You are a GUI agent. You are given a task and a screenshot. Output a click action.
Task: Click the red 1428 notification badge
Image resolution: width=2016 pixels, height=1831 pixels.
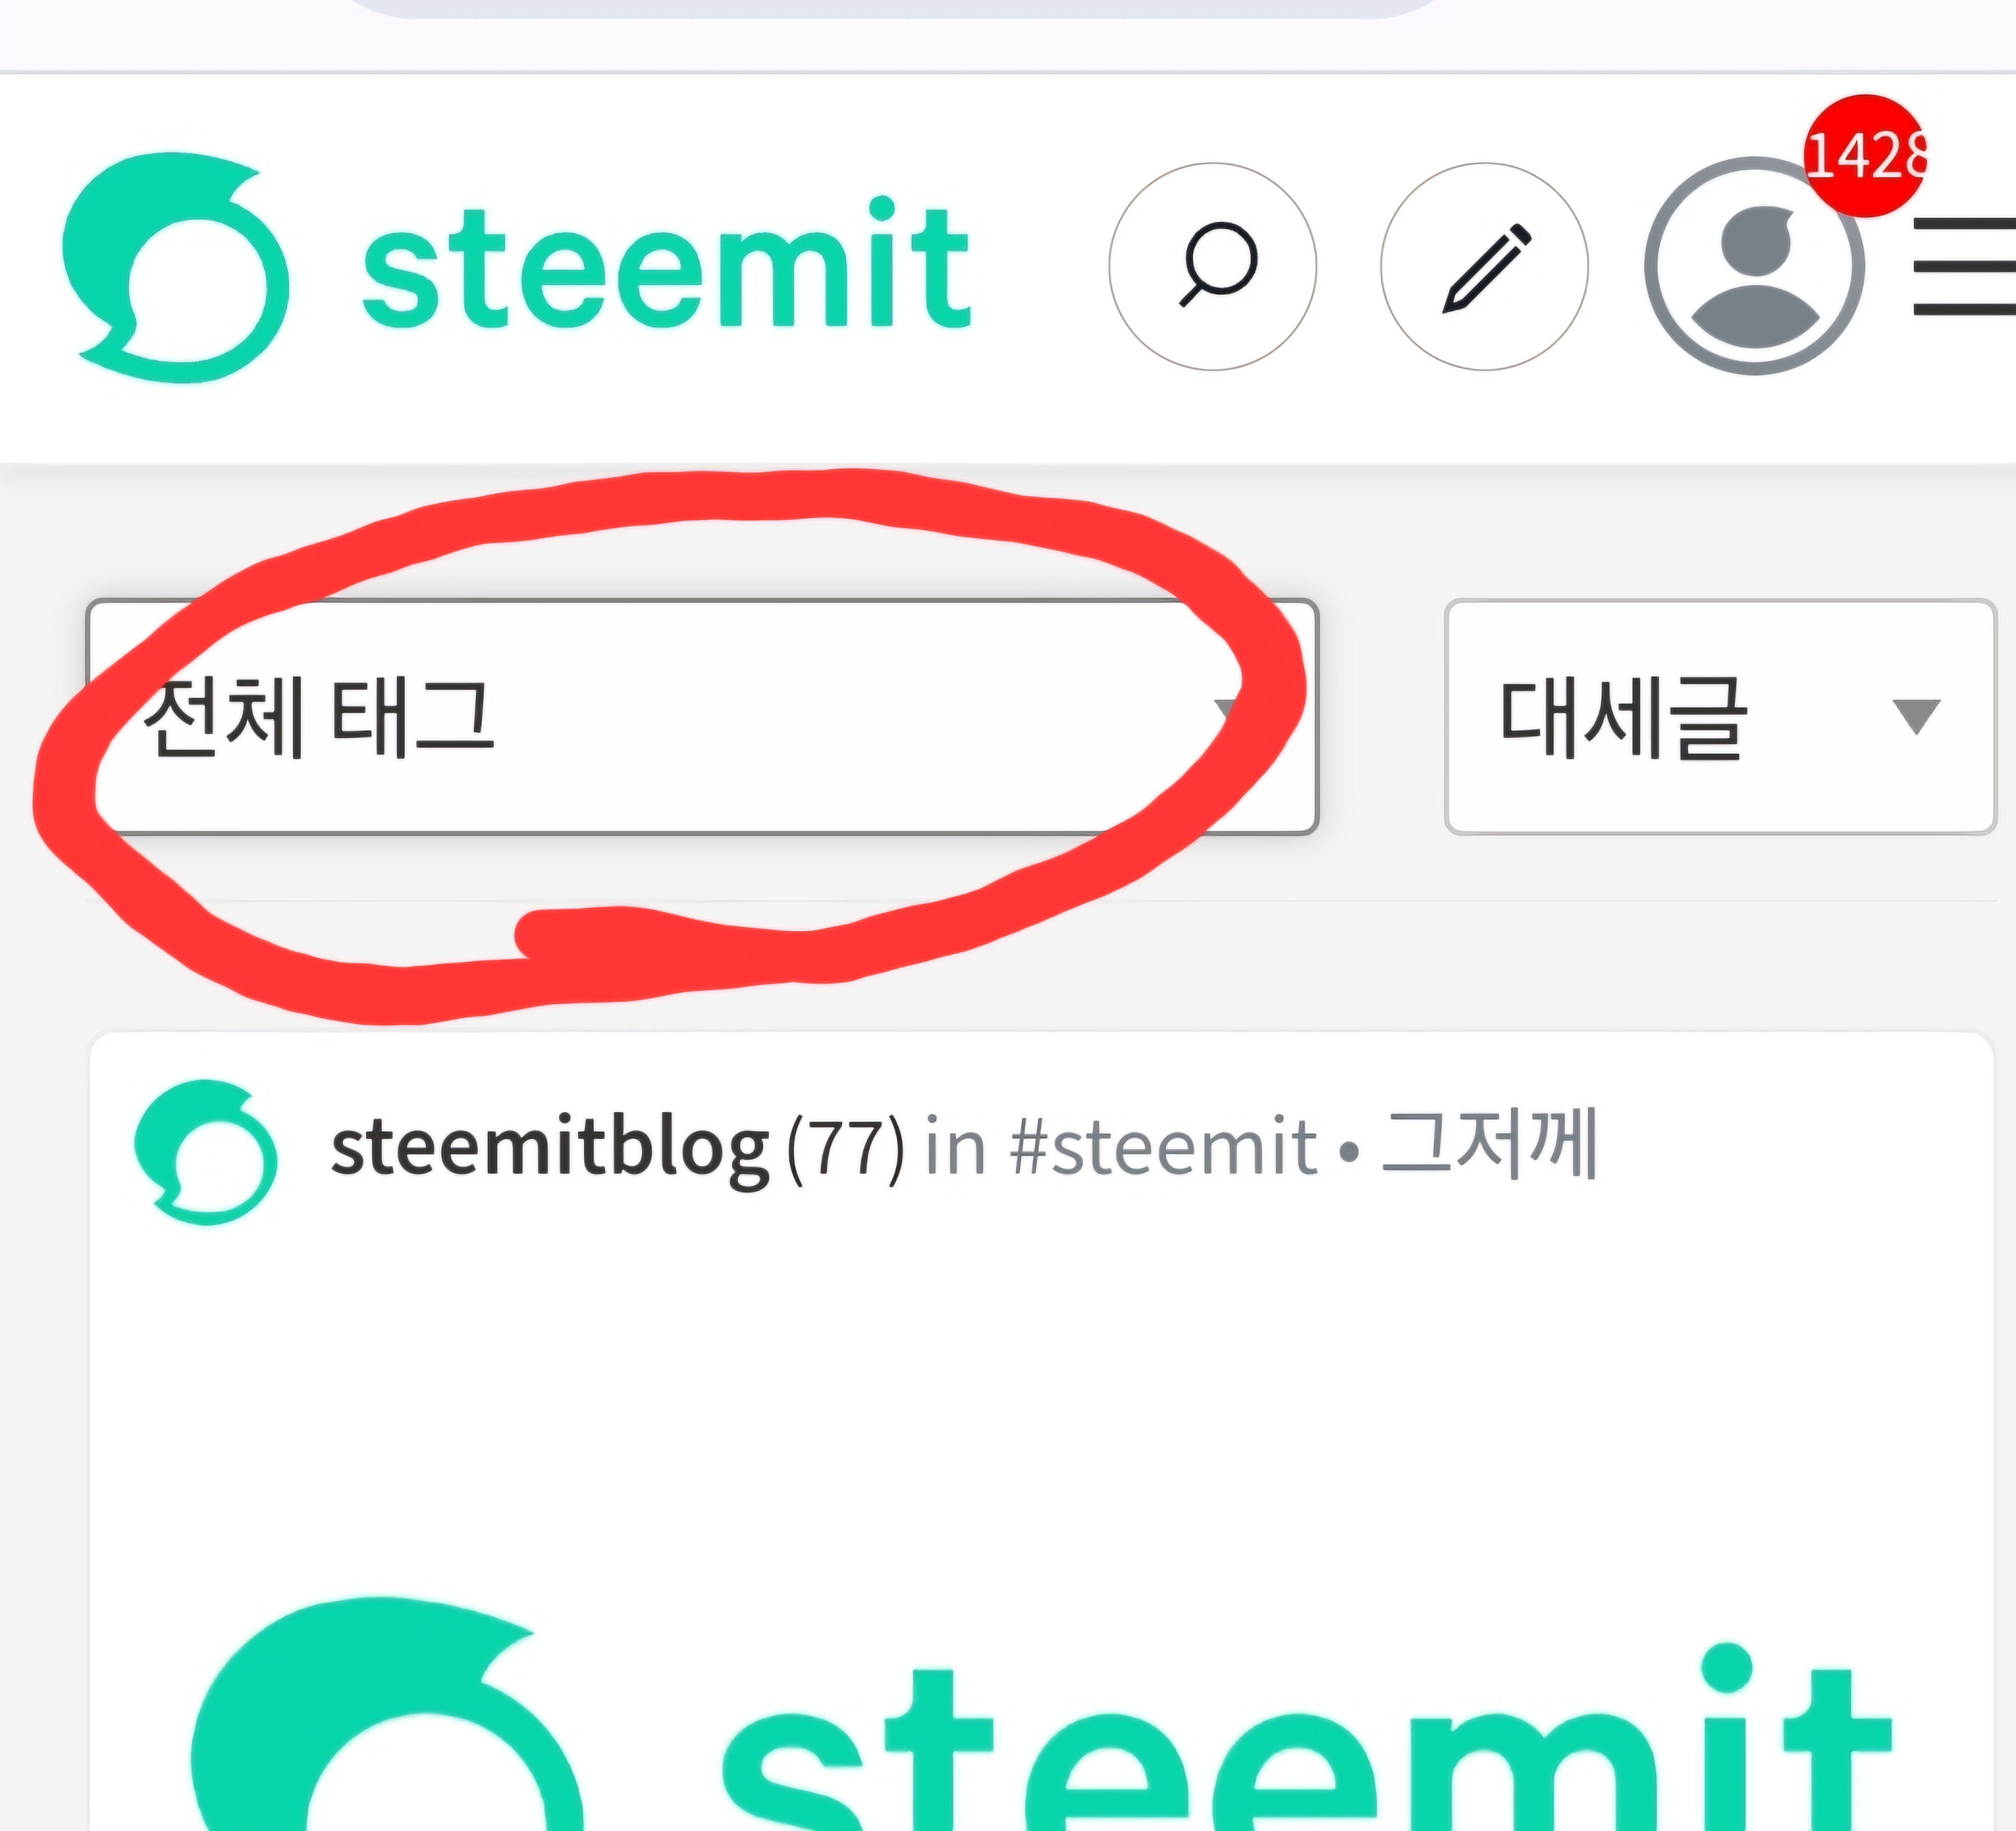tap(1865, 155)
